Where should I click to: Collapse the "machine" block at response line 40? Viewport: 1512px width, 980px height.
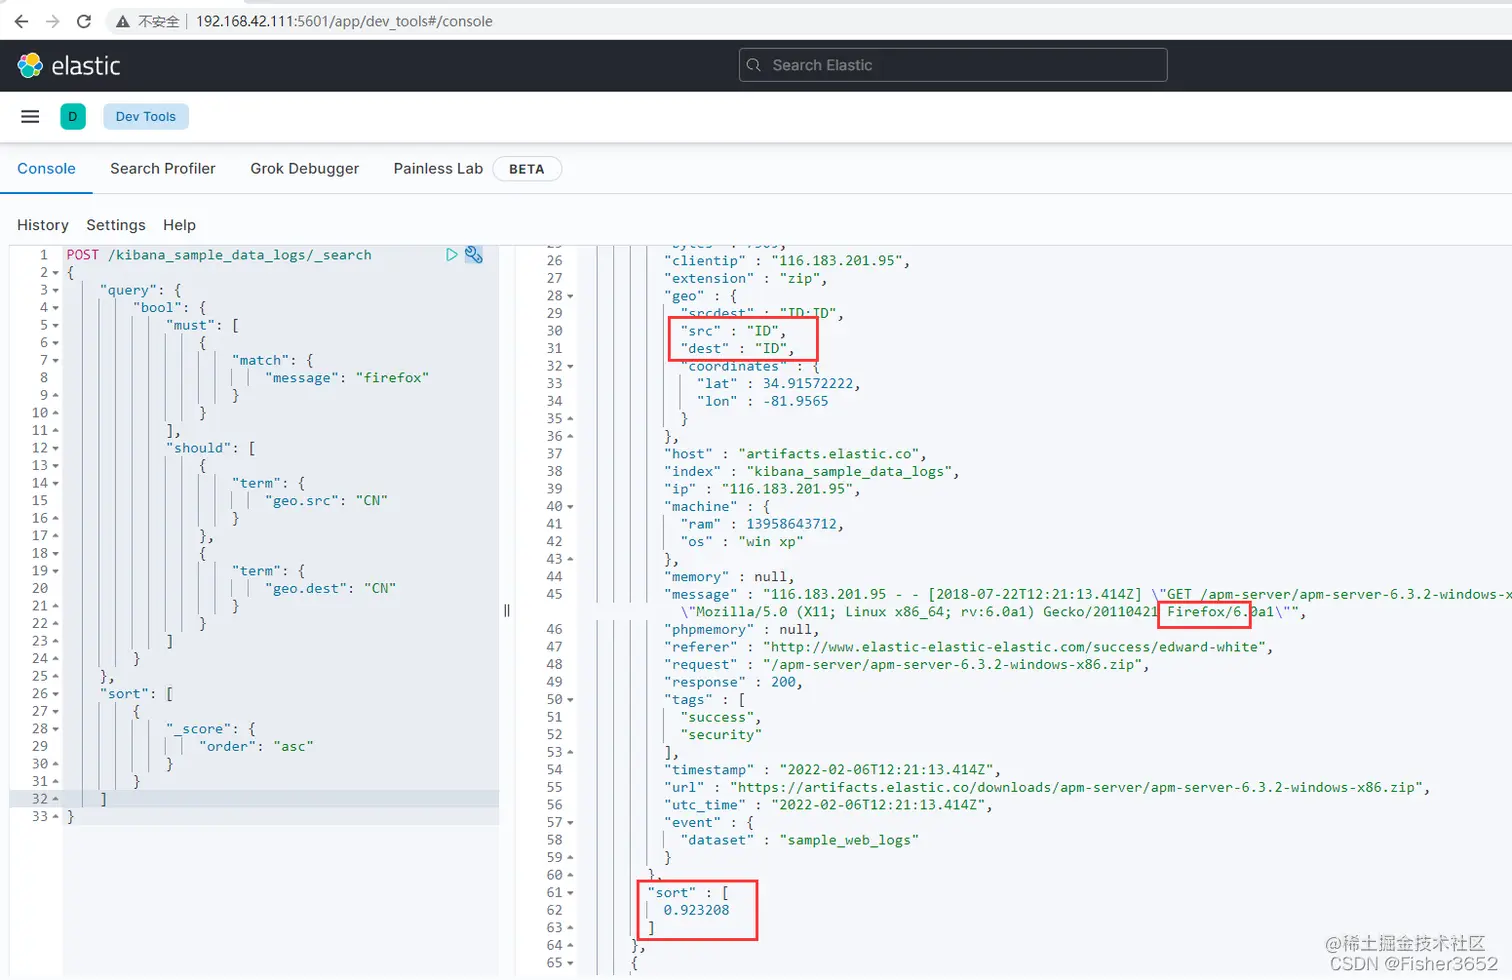(x=570, y=507)
